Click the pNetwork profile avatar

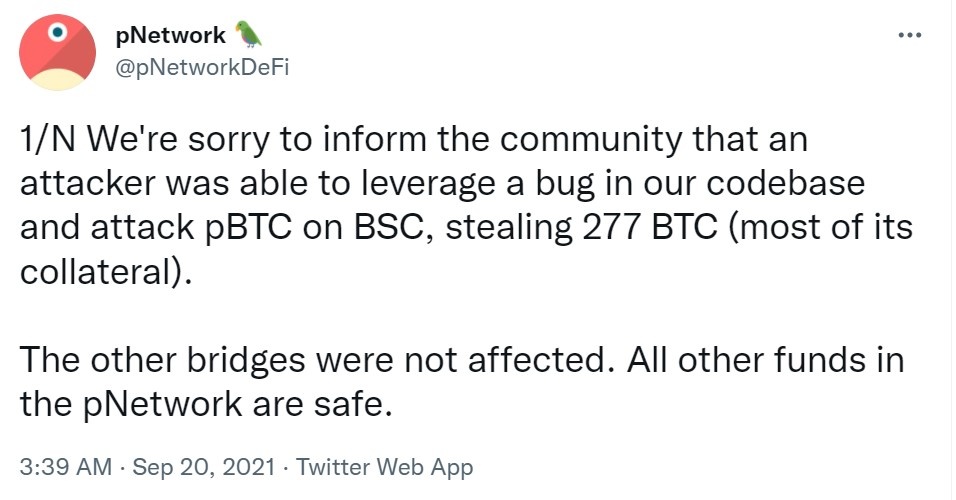[57, 53]
